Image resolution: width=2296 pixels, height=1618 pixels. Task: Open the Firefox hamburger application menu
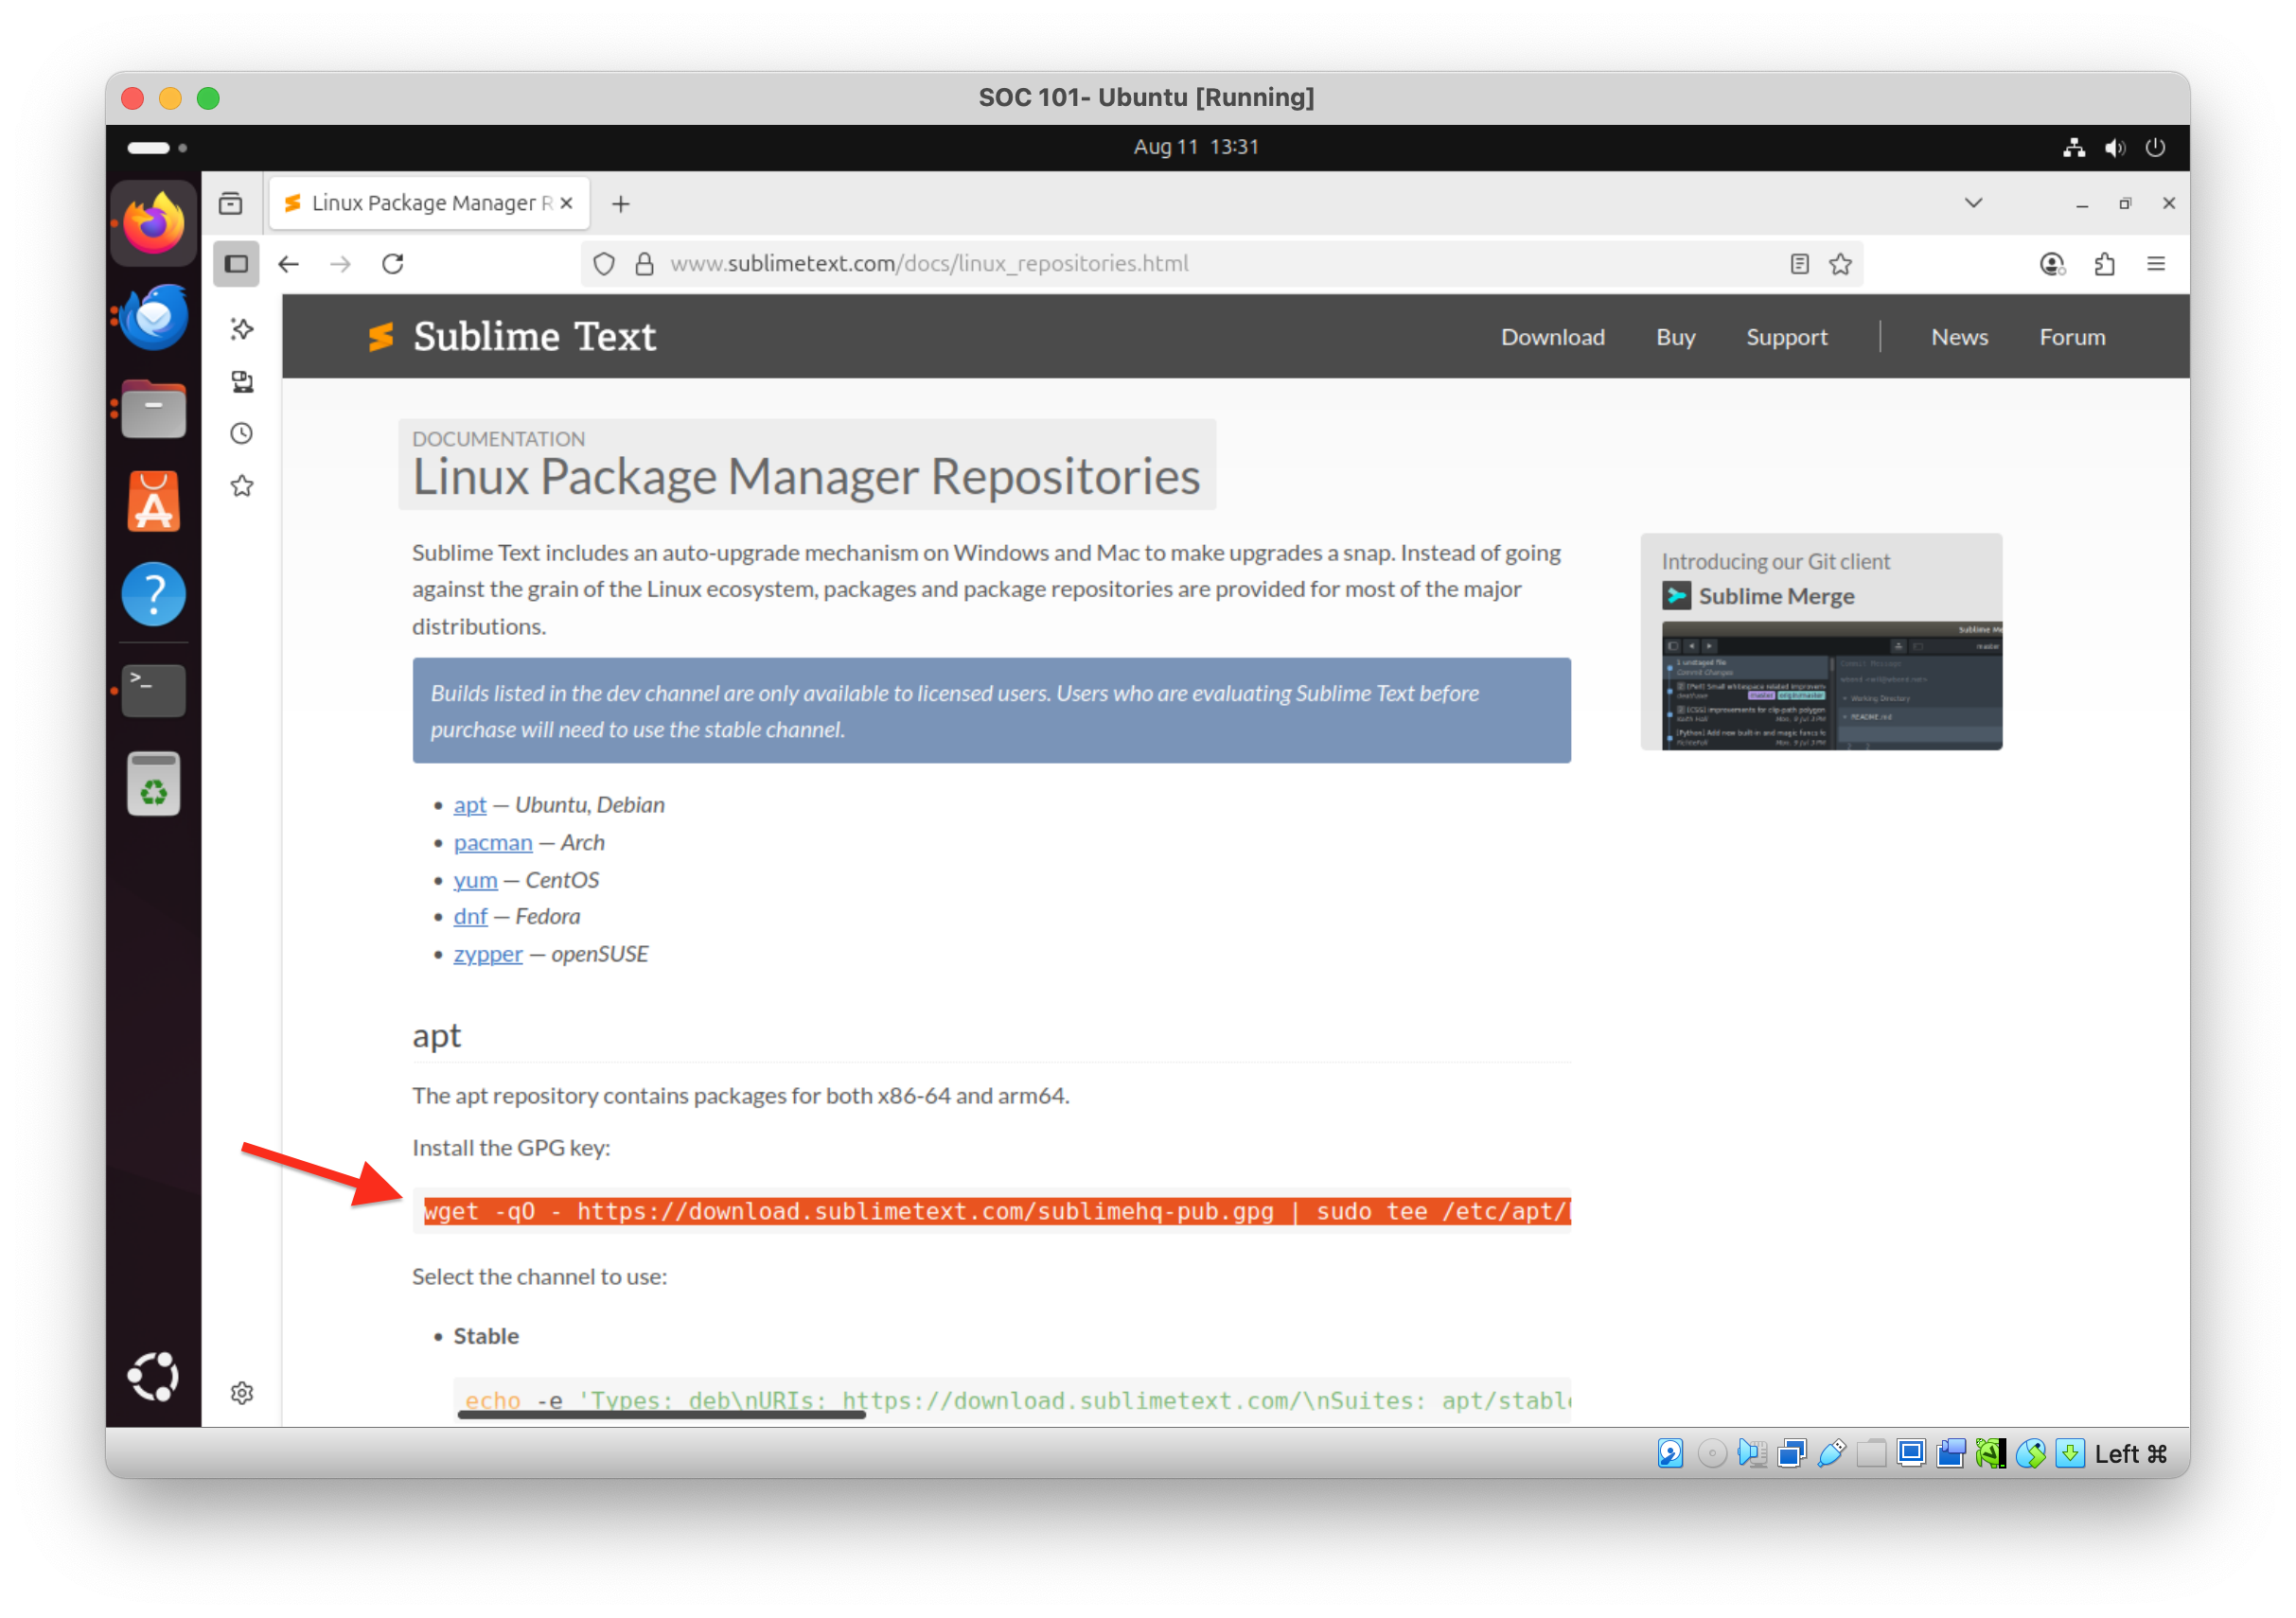click(x=2157, y=264)
